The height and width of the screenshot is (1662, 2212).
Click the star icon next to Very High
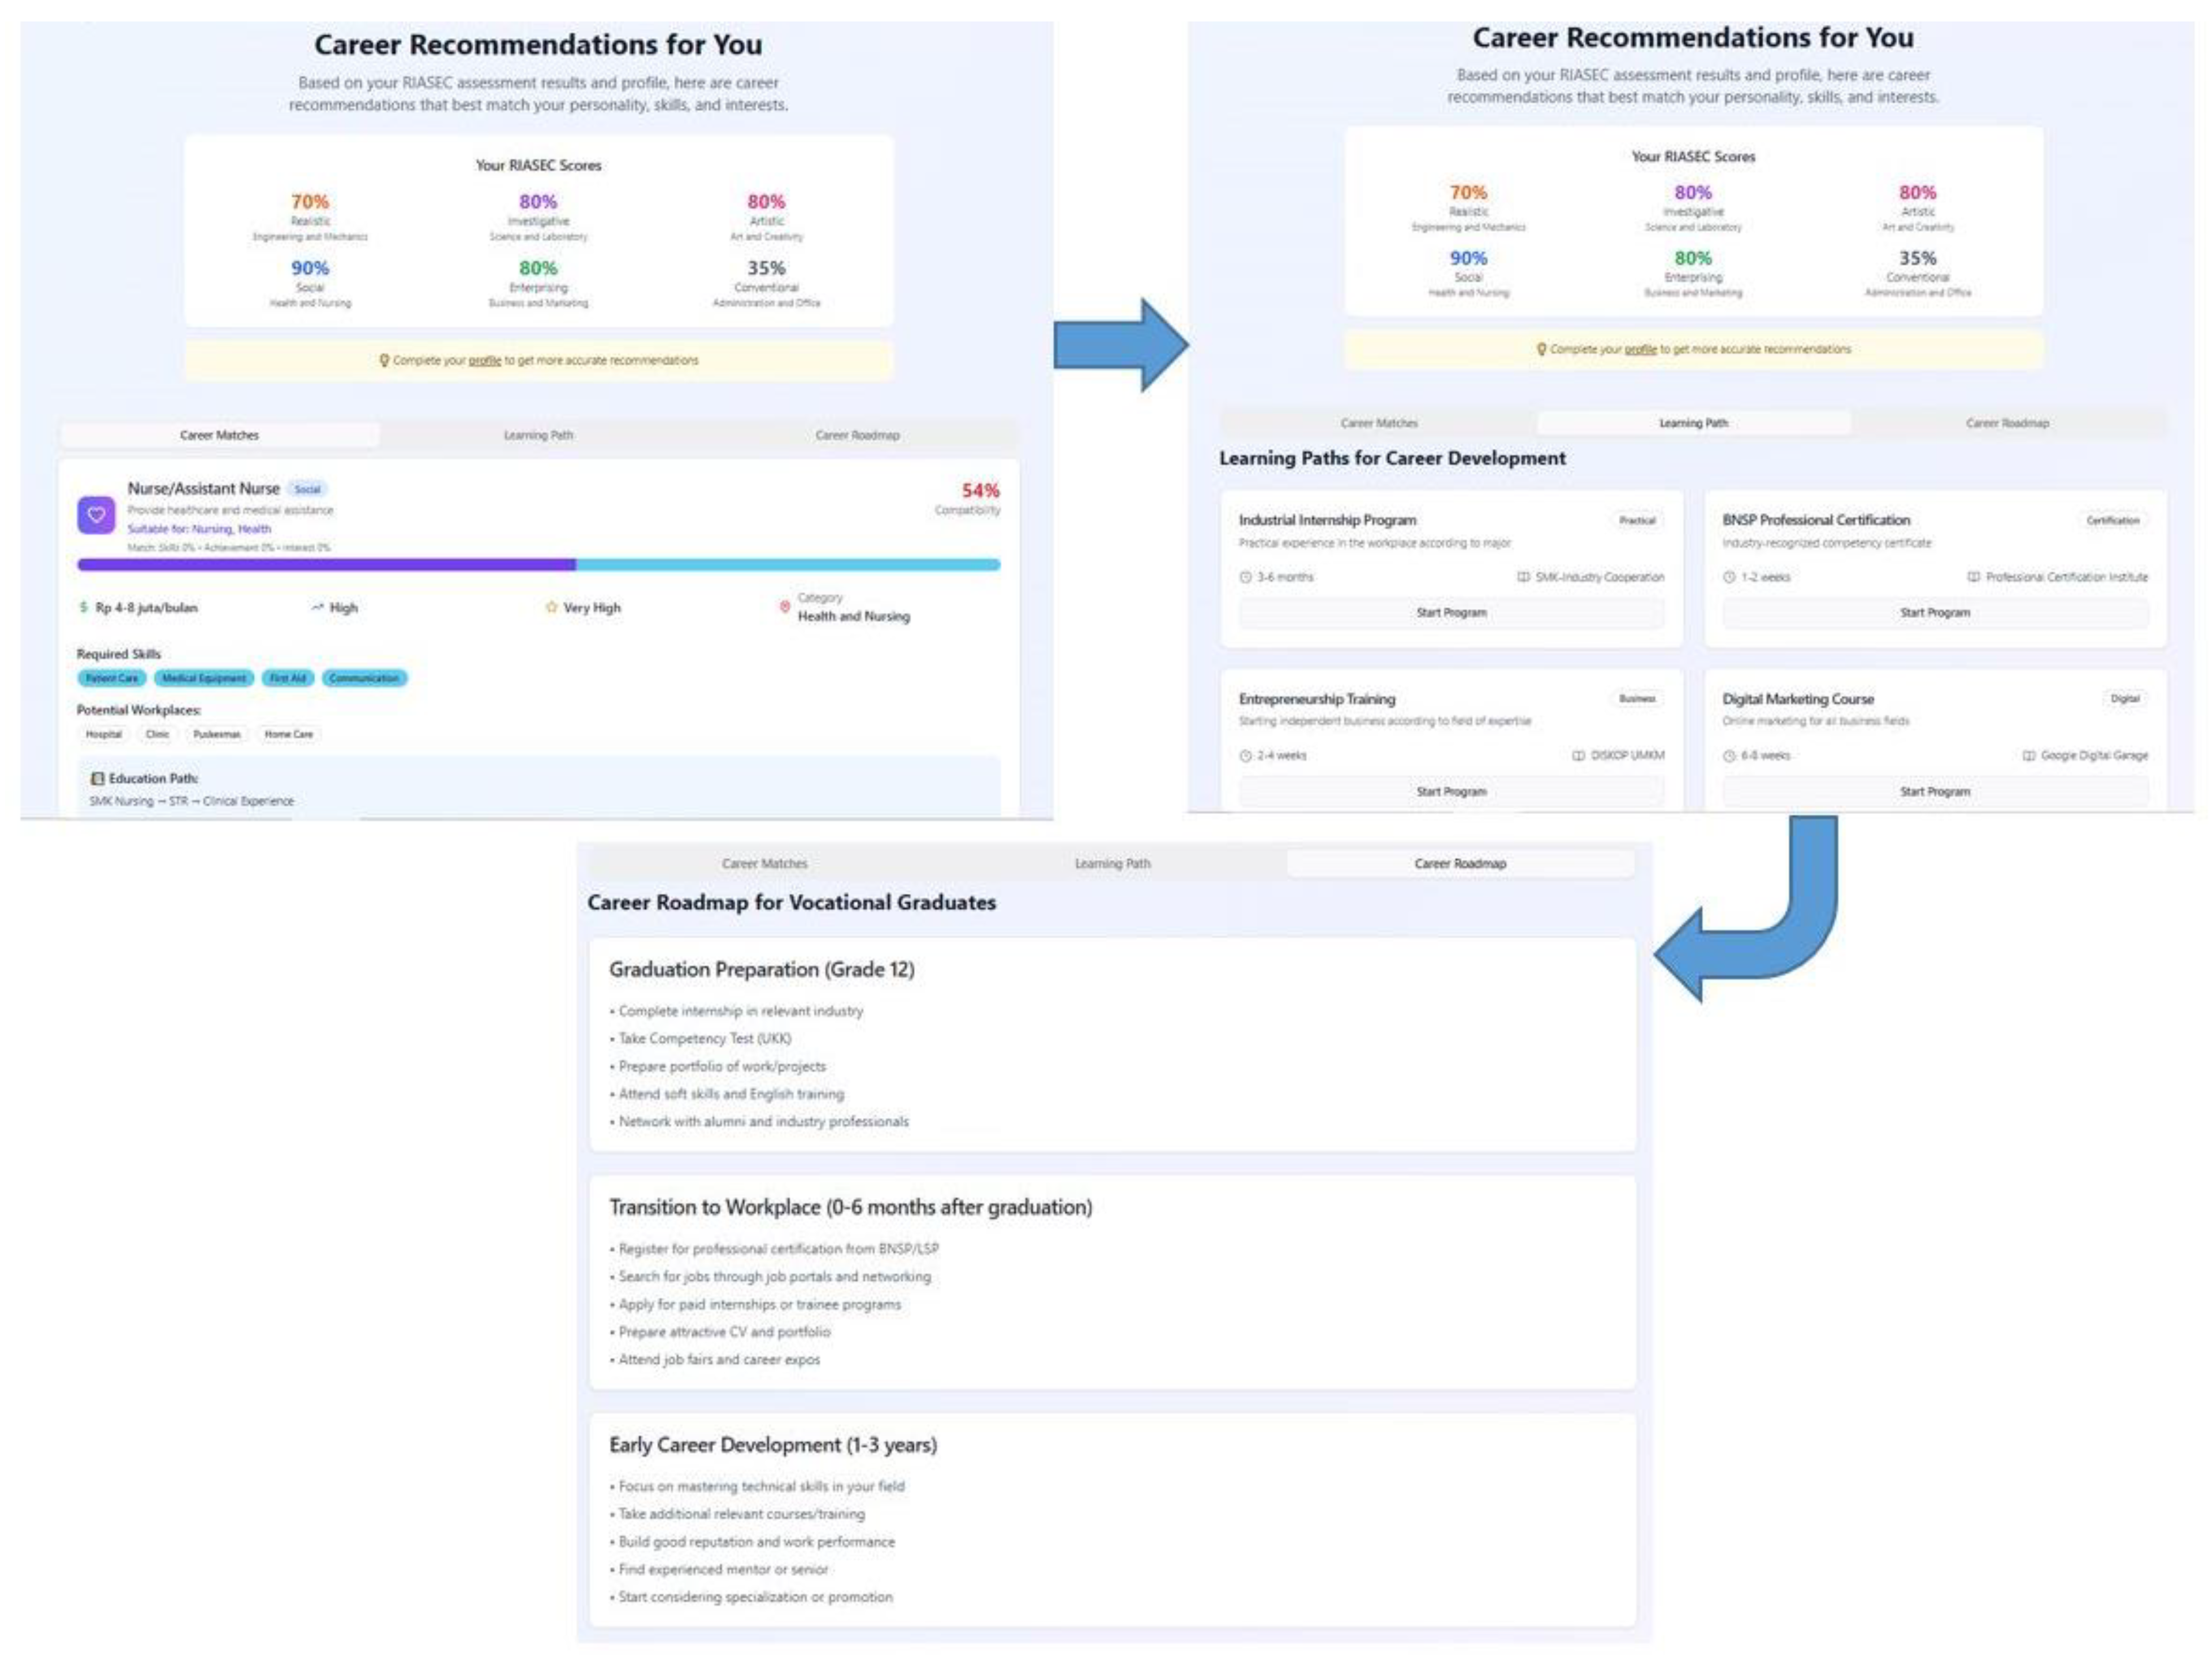click(x=550, y=607)
